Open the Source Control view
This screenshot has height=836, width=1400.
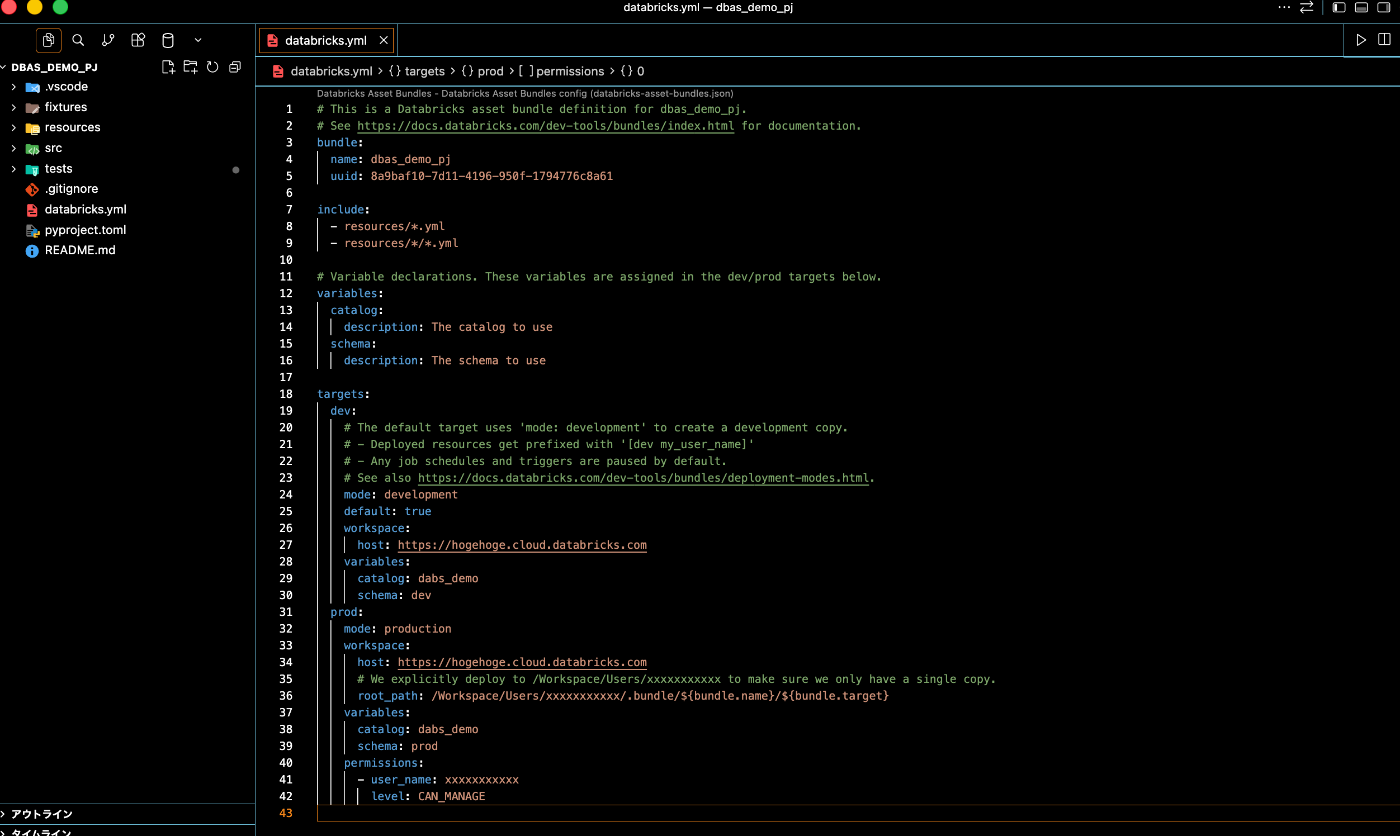click(108, 40)
